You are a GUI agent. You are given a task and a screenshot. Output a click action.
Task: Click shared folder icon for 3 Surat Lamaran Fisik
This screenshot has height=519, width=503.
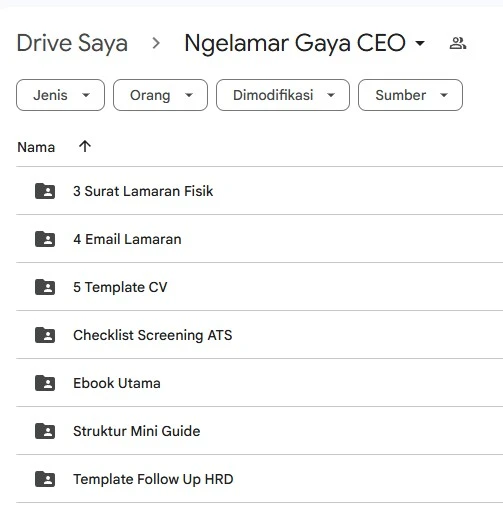pos(45,191)
